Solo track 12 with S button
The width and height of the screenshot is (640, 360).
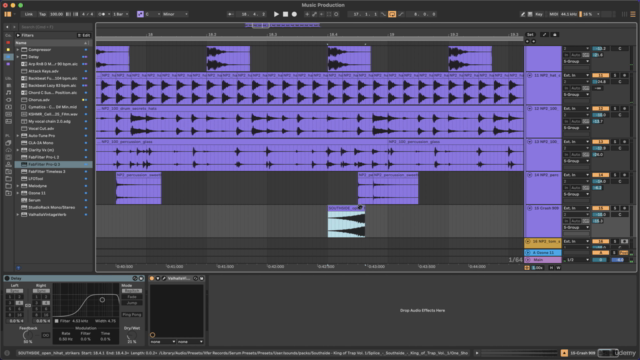615,109
